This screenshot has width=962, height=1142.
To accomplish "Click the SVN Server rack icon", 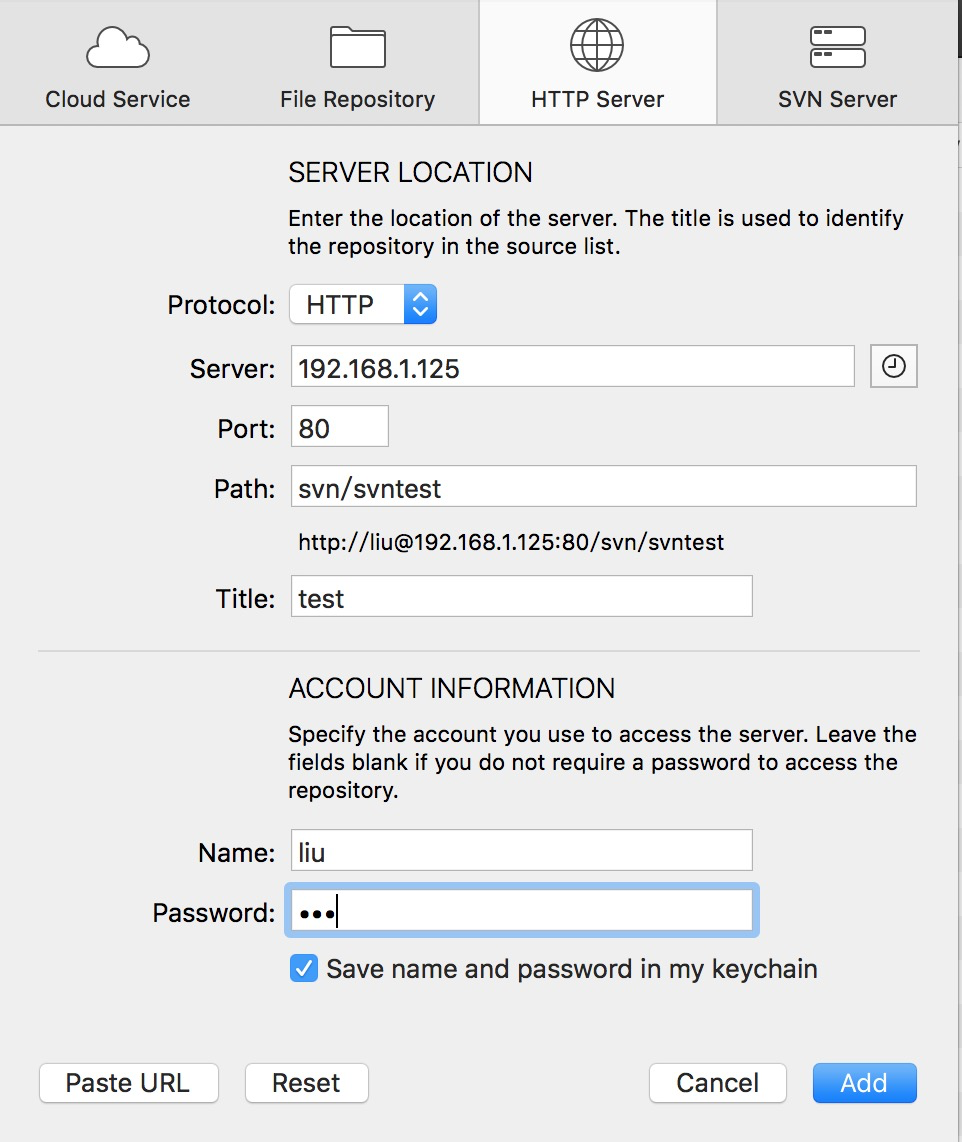I will [837, 47].
